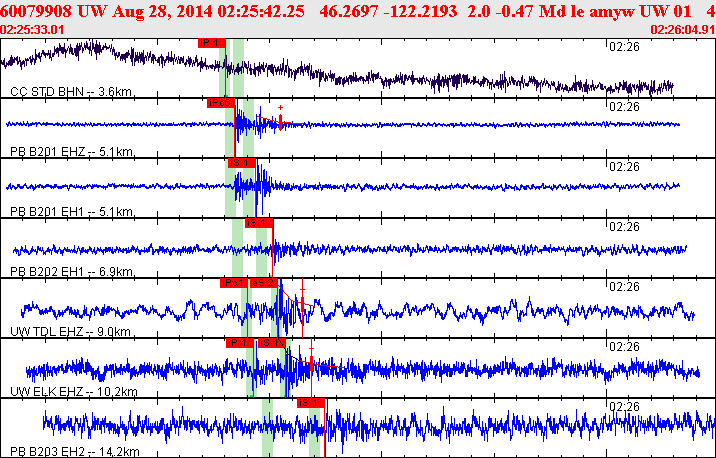The width and height of the screenshot is (716, 458).
Task: Select the iP 1 pick flag on UW ELK EHZ
Action: 240,343
